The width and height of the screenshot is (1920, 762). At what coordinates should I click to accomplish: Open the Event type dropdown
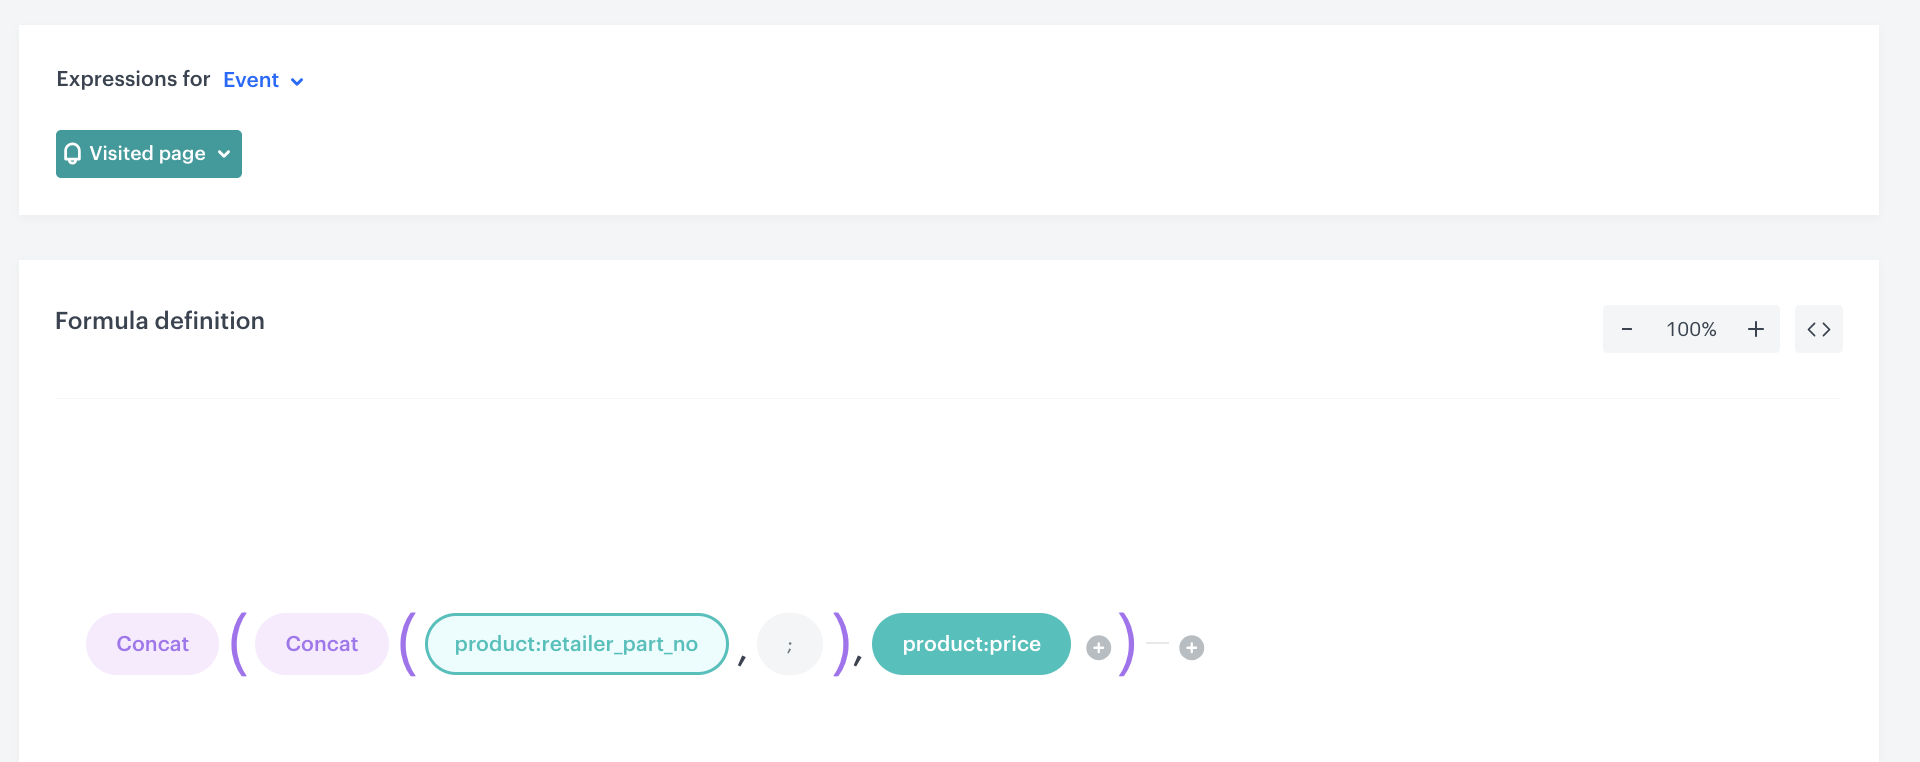(x=251, y=80)
